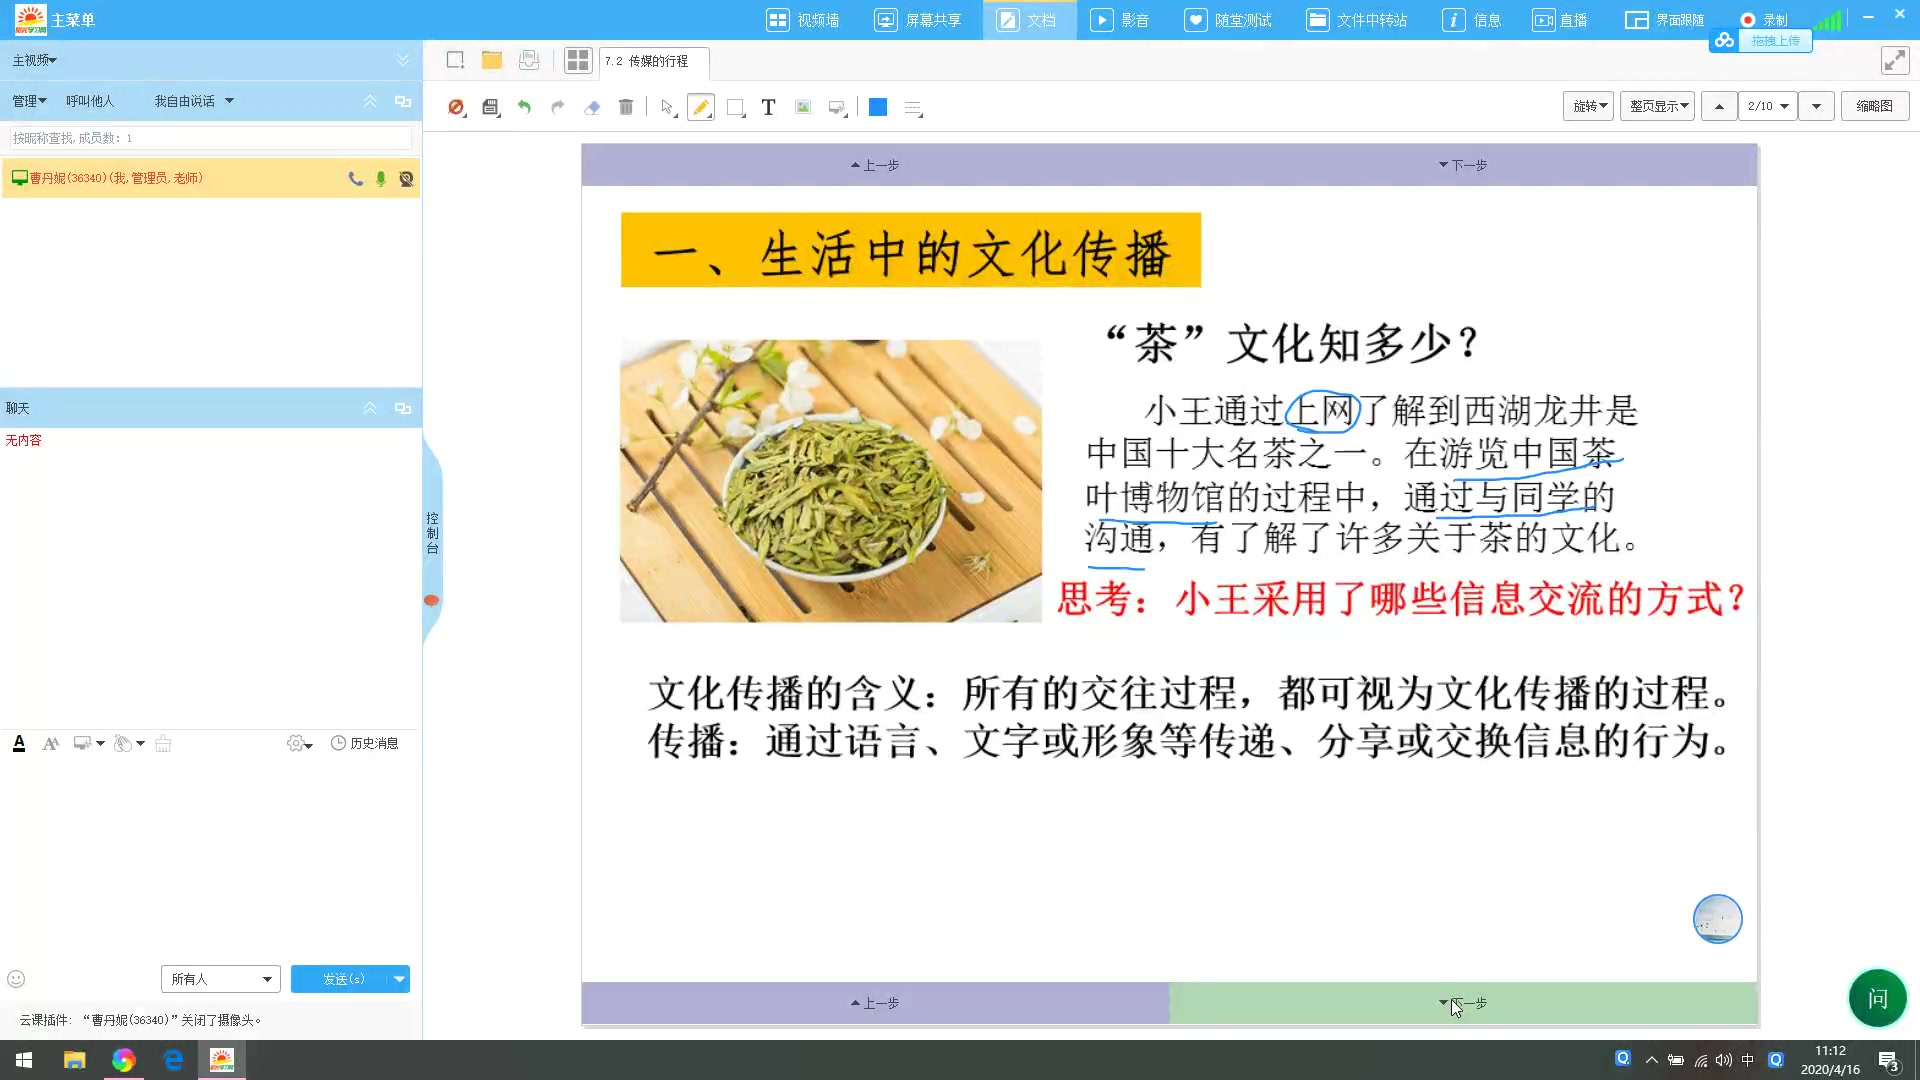Viewport: 1920px width, 1080px height.
Task: Click the top 上一步 bar
Action: pos(875,165)
